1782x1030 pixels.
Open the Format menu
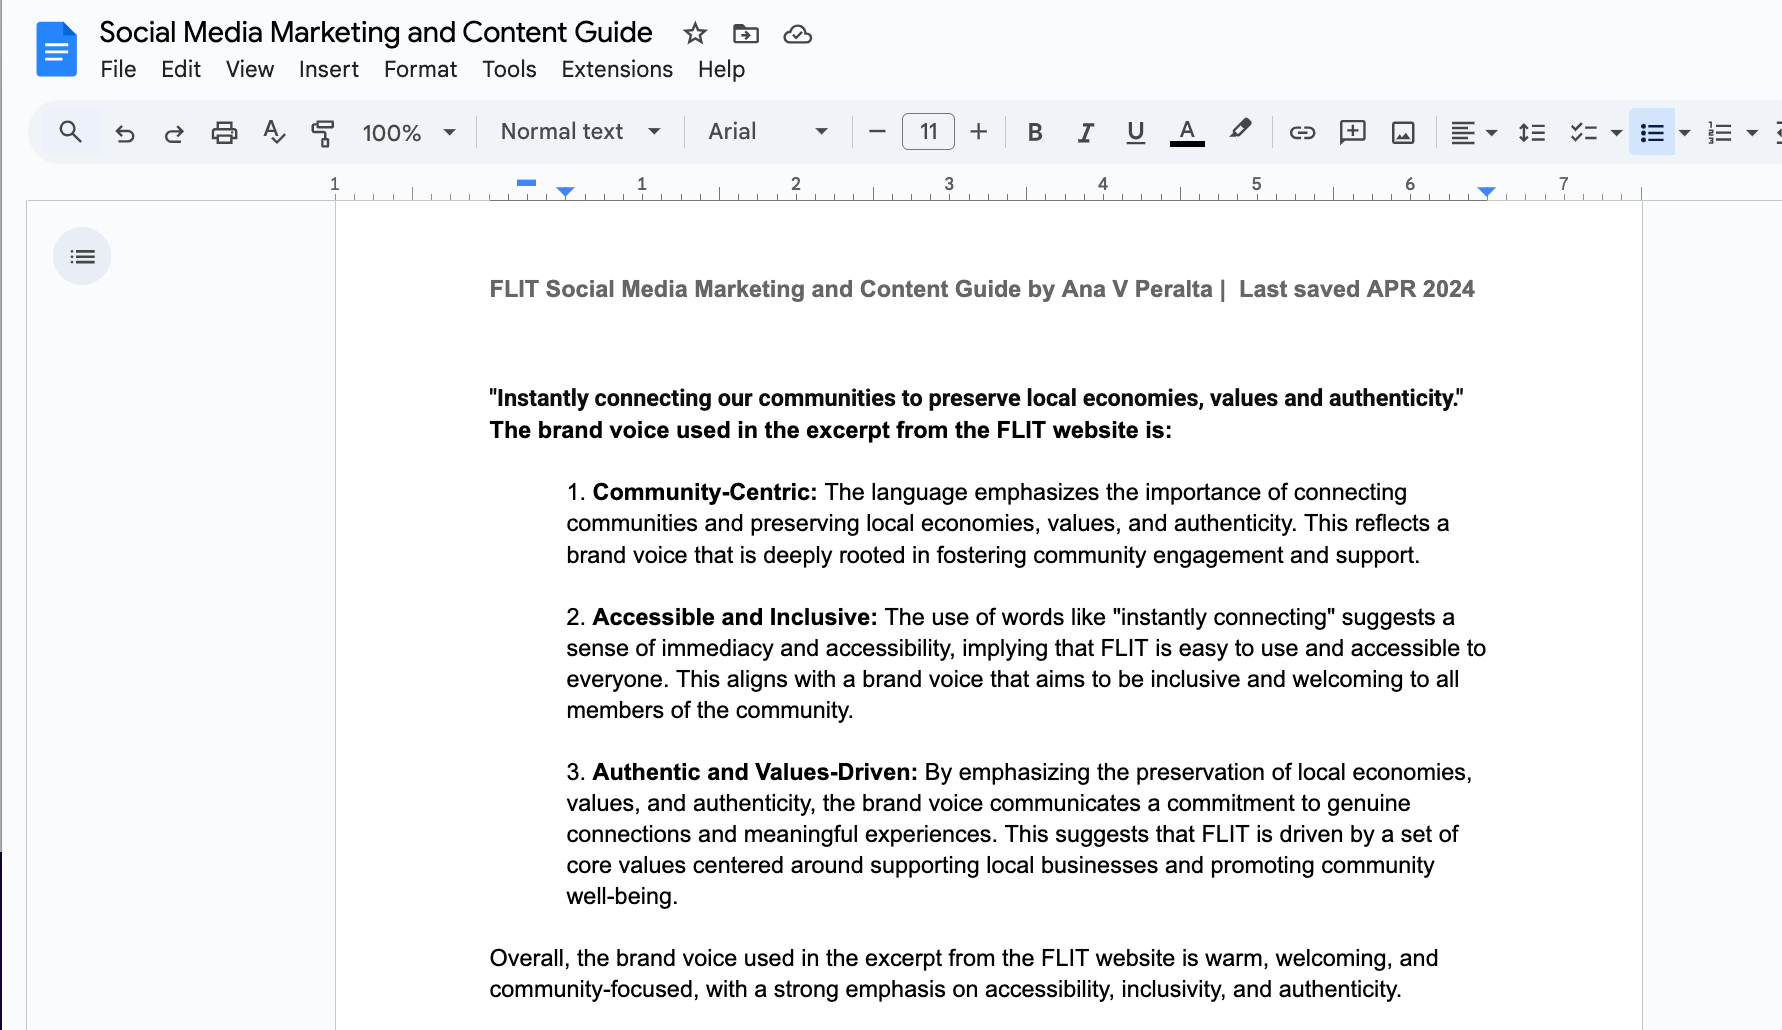pyautogui.click(x=420, y=69)
